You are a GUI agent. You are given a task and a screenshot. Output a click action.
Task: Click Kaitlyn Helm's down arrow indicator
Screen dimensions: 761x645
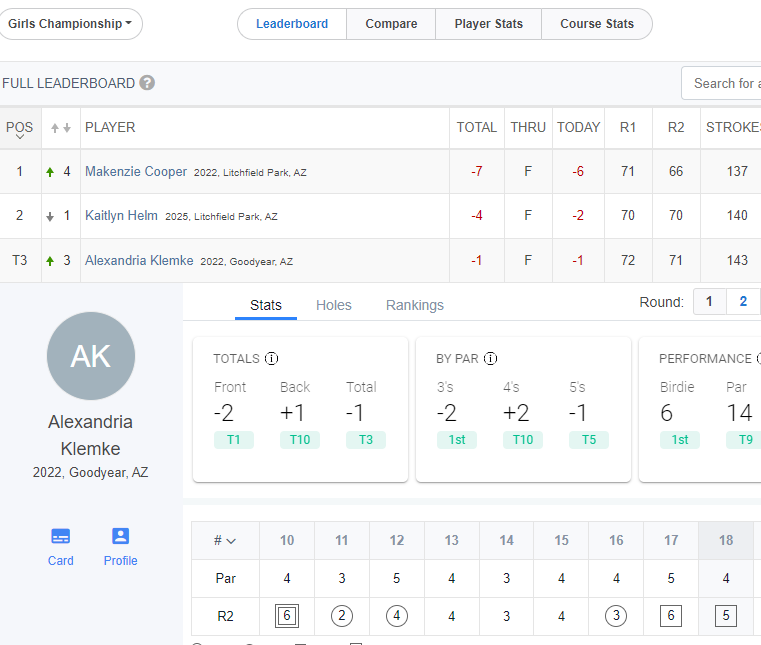(x=50, y=216)
